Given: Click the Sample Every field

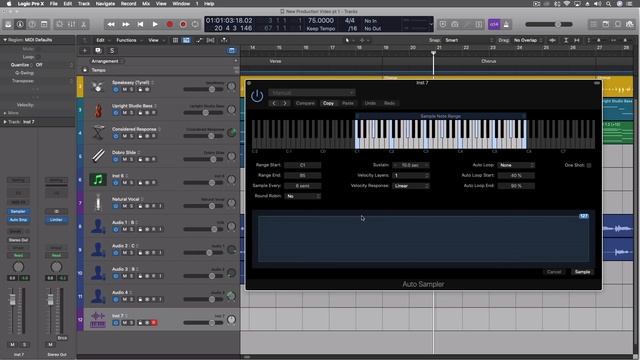Looking at the screenshot, I should tap(302, 186).
